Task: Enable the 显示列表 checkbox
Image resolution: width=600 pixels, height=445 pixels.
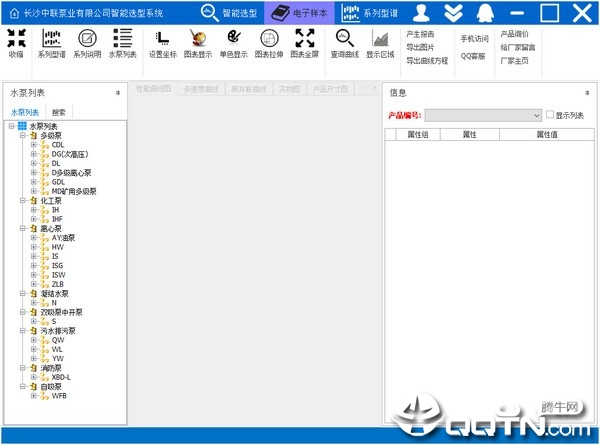Action: (x=550, y=114)
